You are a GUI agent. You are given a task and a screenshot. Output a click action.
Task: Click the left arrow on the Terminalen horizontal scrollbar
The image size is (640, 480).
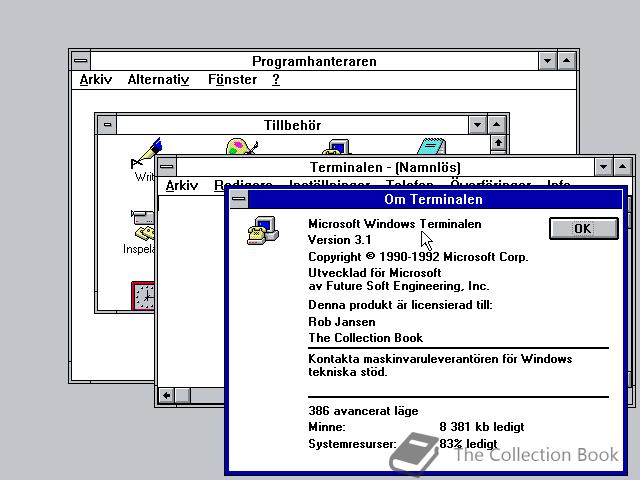pos(167,395)
